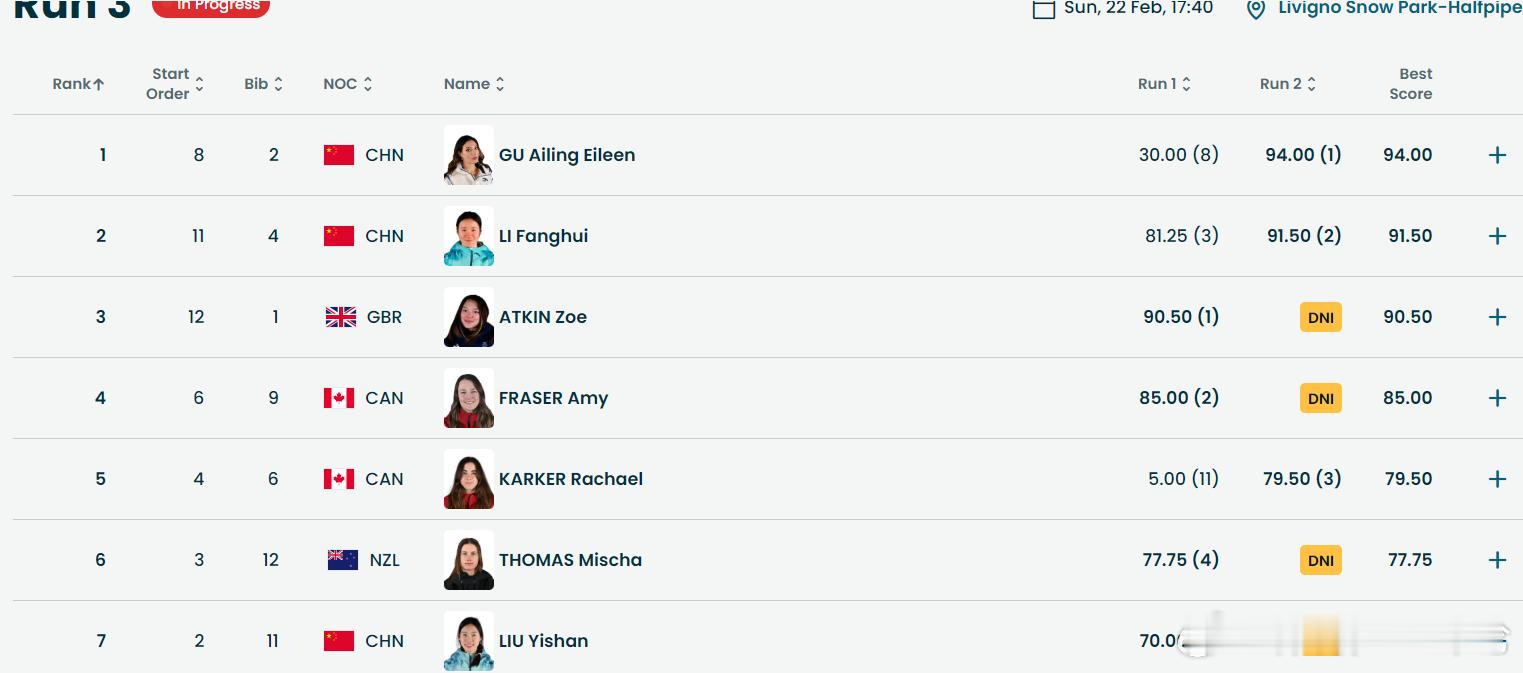Click the ascending sort arrow on the Rank column
The width and height of the screenshot is (1523, 673).
[x=97, y=84]
